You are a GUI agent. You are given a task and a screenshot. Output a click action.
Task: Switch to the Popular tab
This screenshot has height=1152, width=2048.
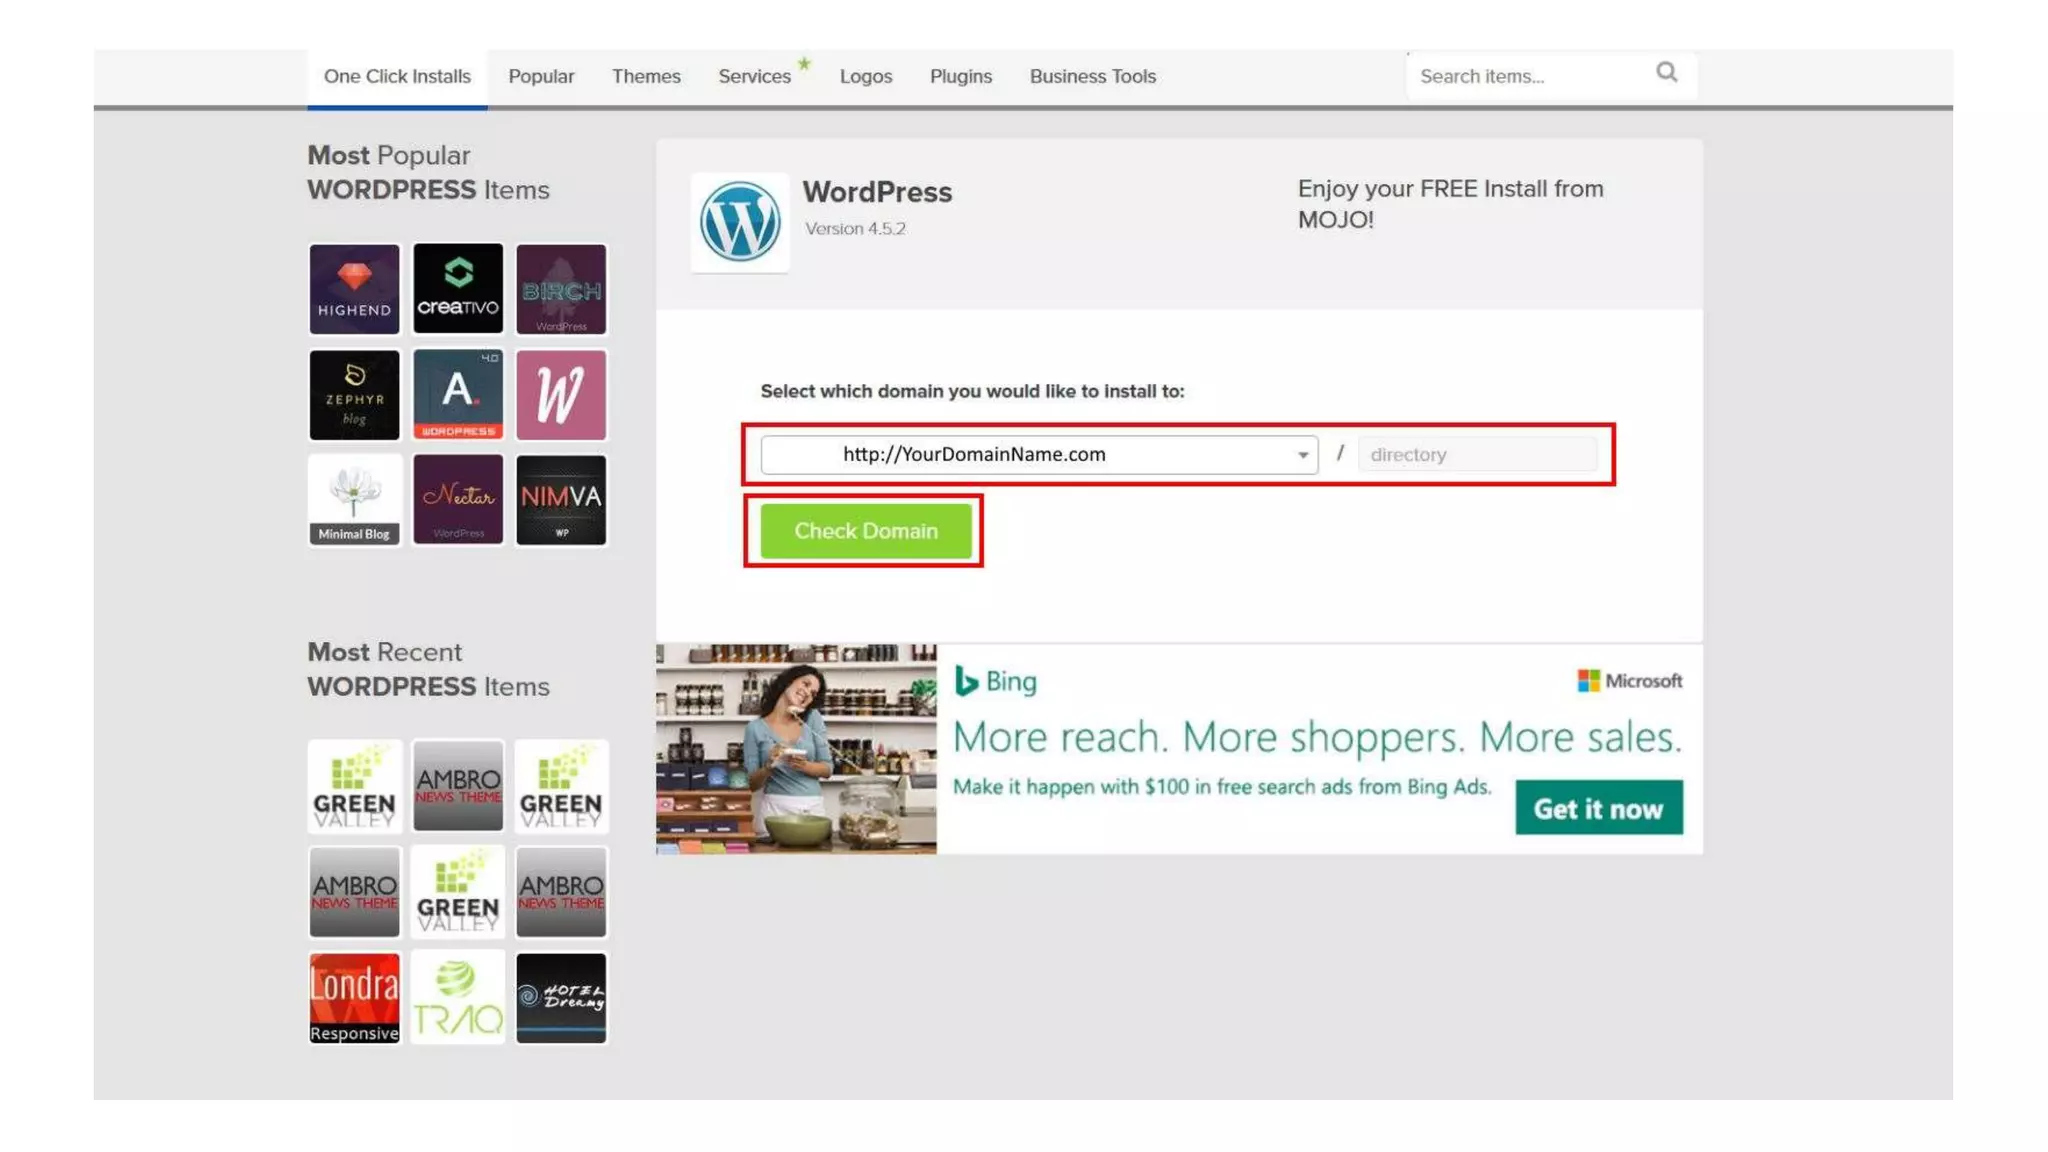541,77
